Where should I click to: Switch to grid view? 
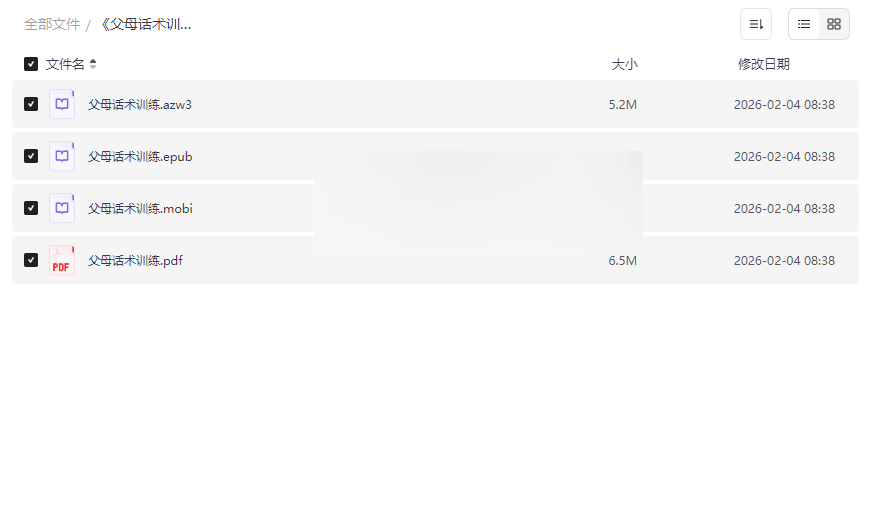click(x=834, y=24)
